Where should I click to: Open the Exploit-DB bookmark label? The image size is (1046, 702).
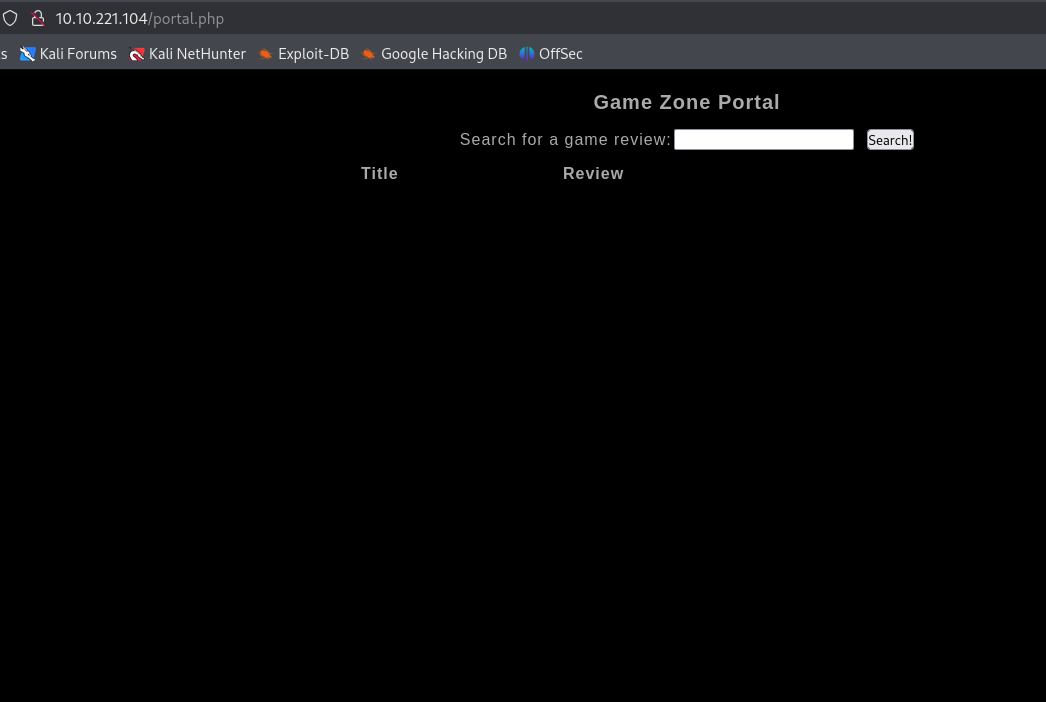[x=313, y=54]
